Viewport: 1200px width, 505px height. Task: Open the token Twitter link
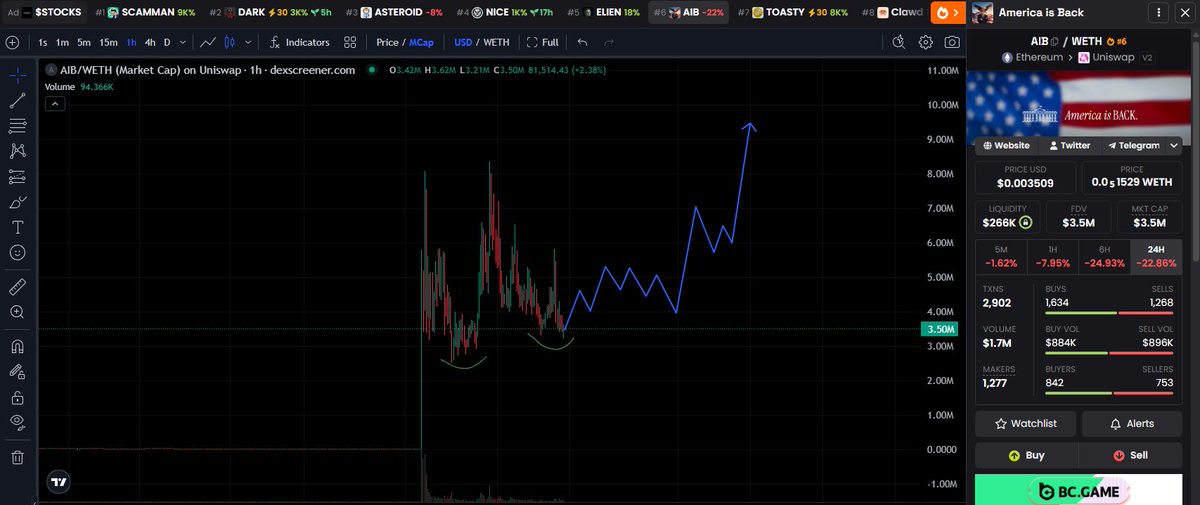pos(1068,145)
